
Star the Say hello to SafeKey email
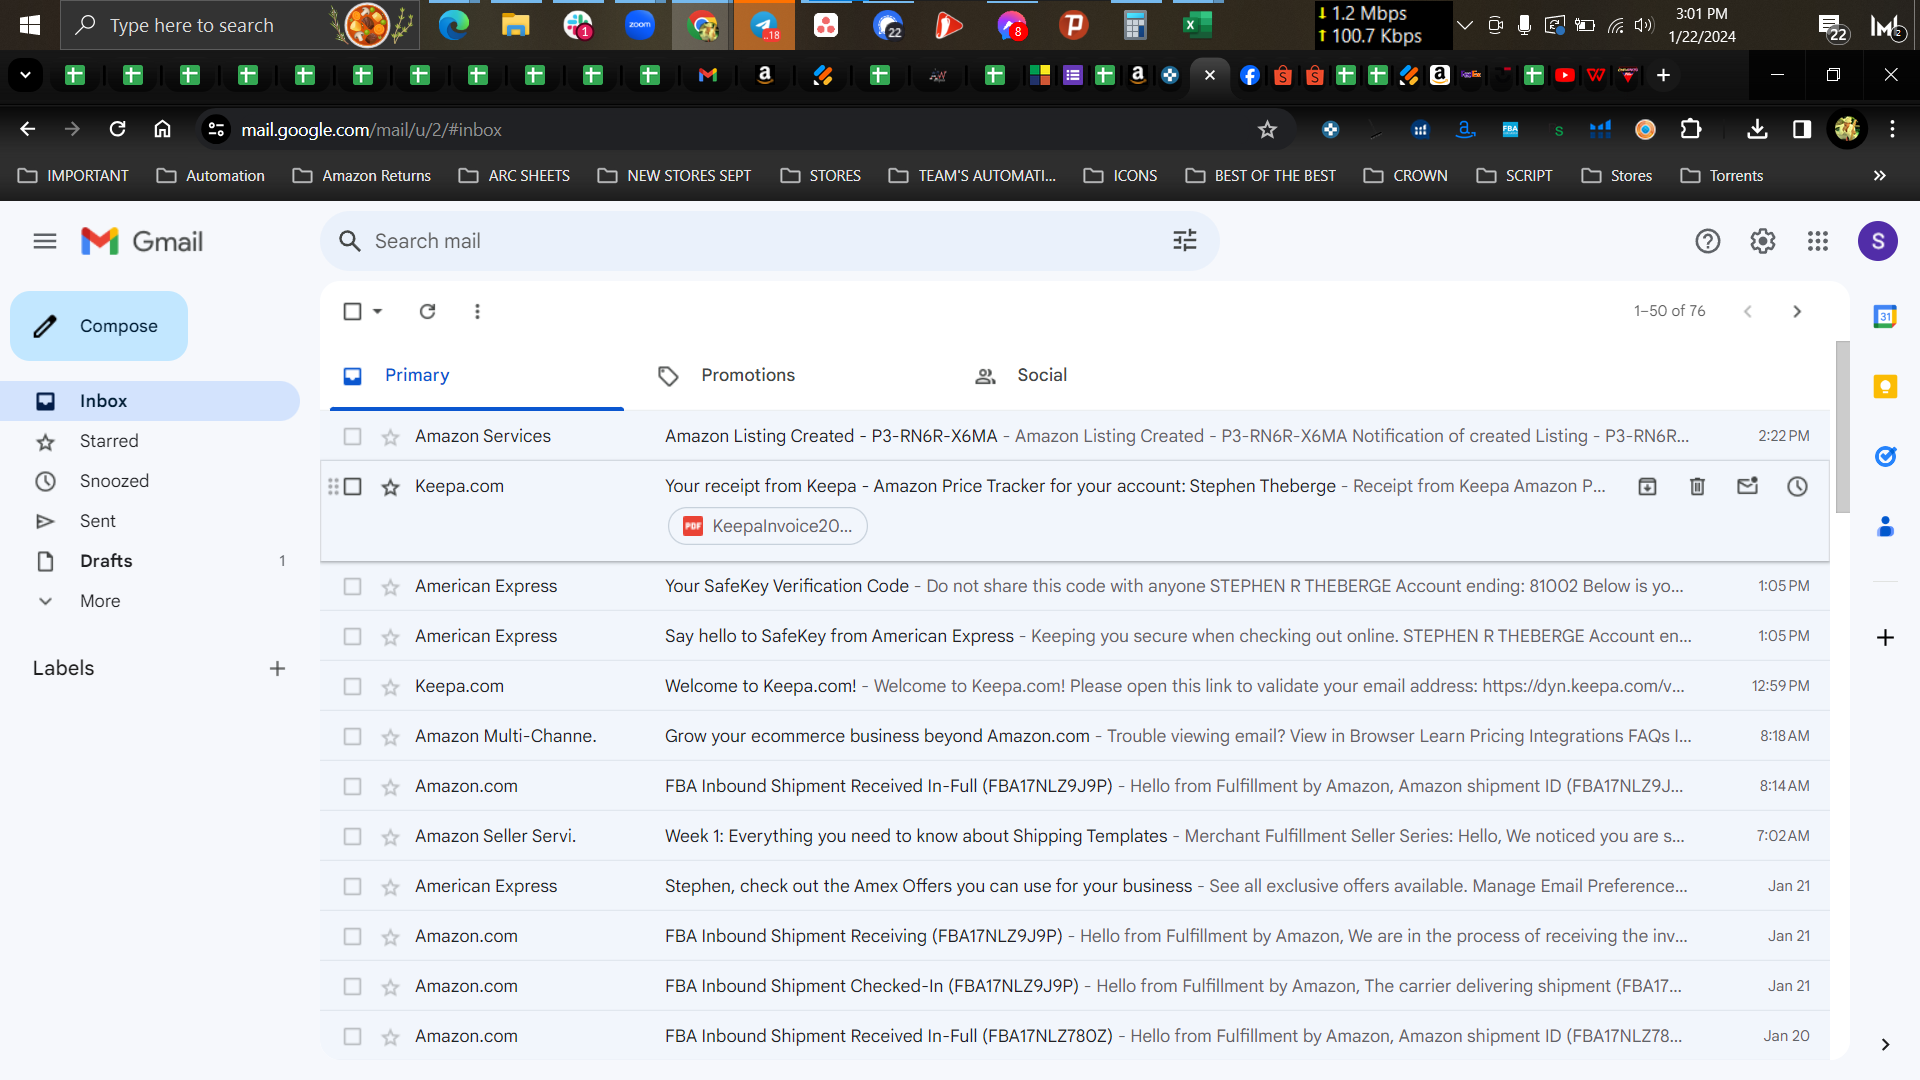390,637
